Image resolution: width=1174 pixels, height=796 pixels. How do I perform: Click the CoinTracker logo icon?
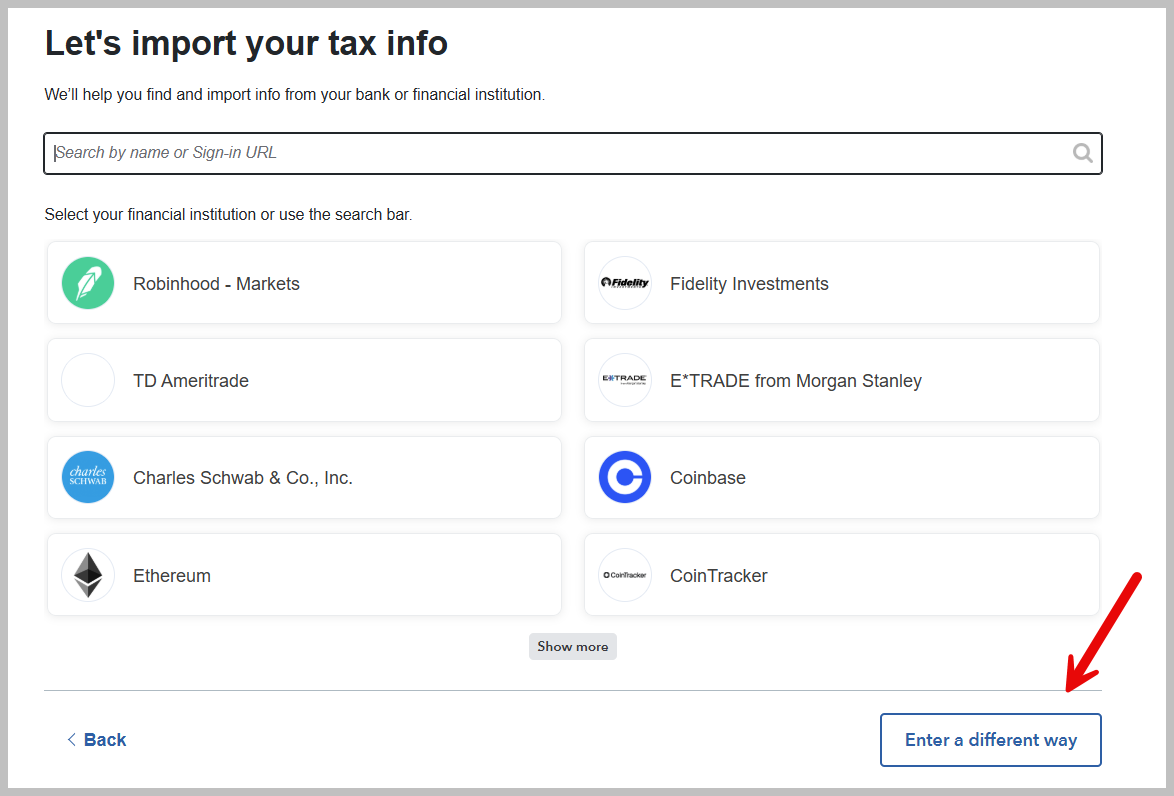point(624,575)
